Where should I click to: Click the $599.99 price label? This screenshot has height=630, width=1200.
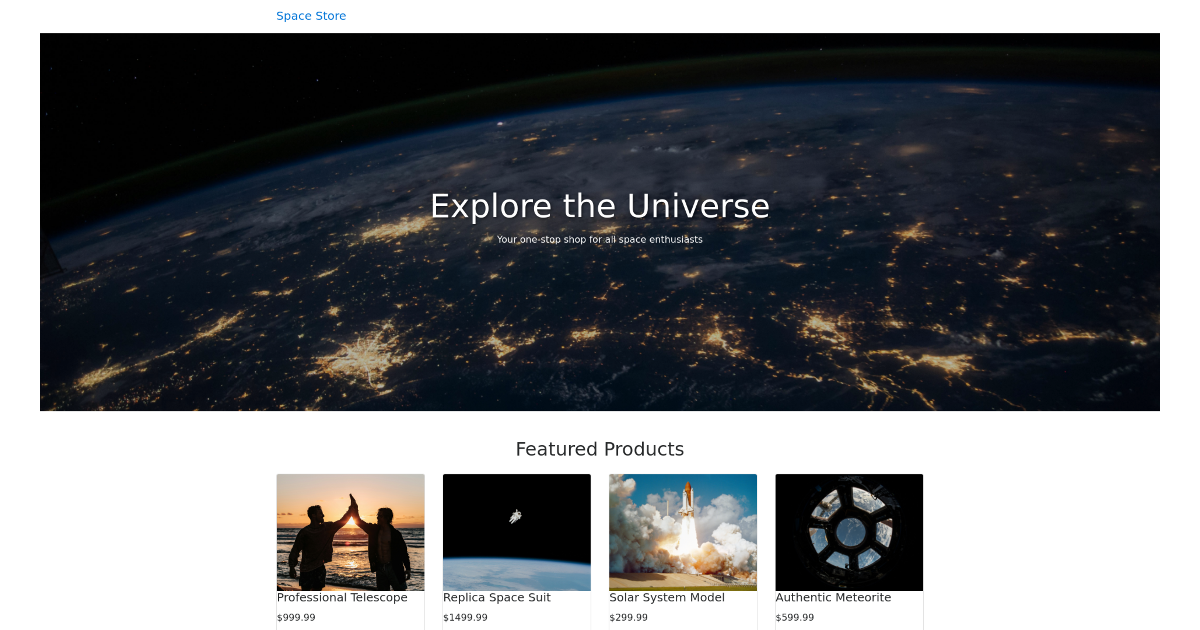click(x=795, y=617)
